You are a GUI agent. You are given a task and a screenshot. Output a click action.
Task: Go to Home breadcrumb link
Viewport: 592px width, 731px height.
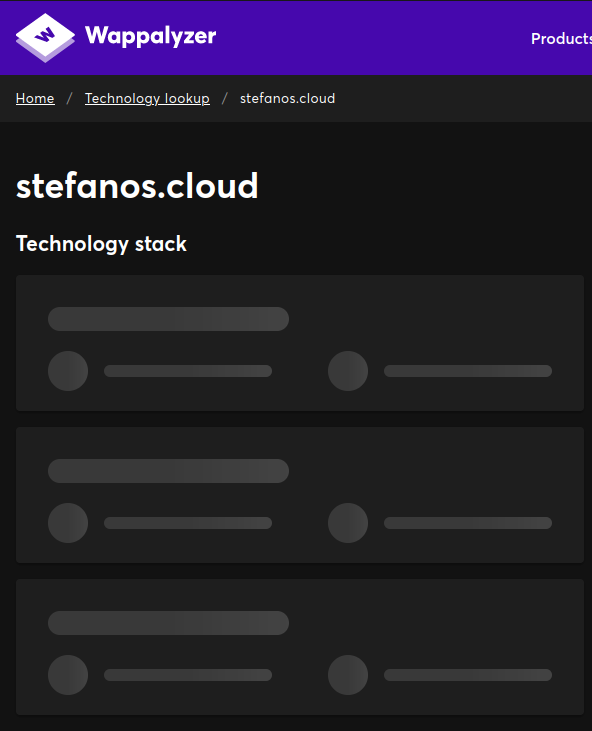pos(35,98)
